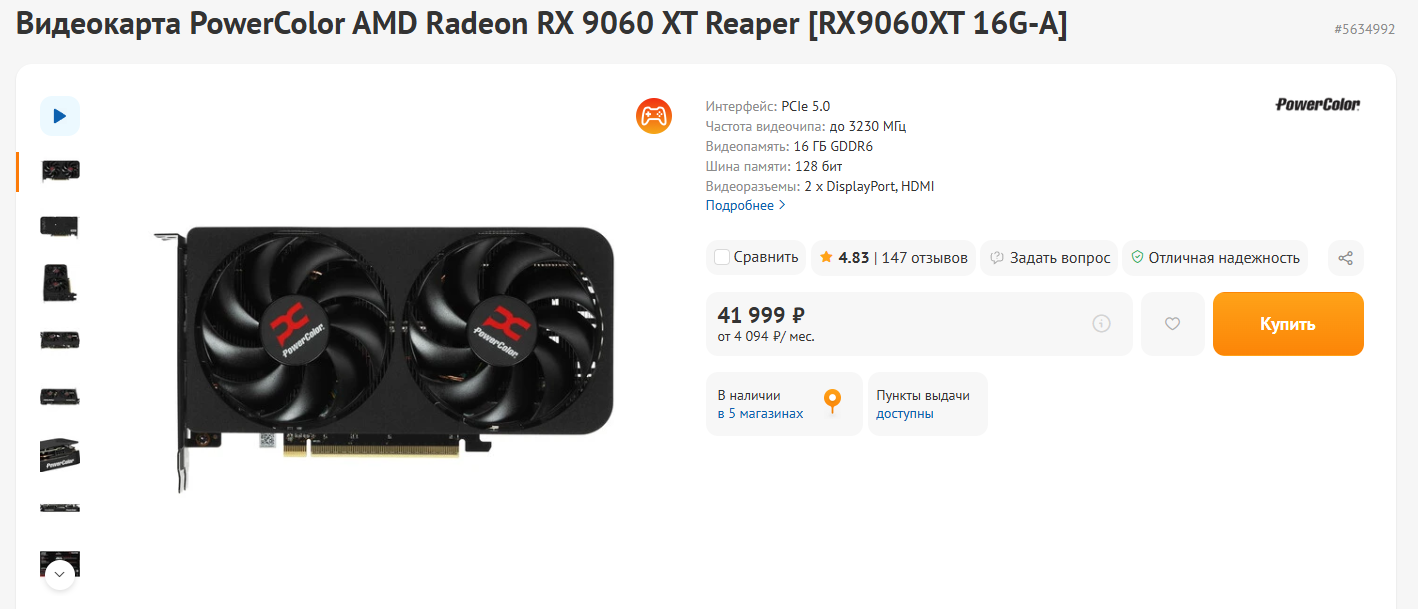Click the price info circle icon
1418x609 pixels.
tap(1101, 324)
